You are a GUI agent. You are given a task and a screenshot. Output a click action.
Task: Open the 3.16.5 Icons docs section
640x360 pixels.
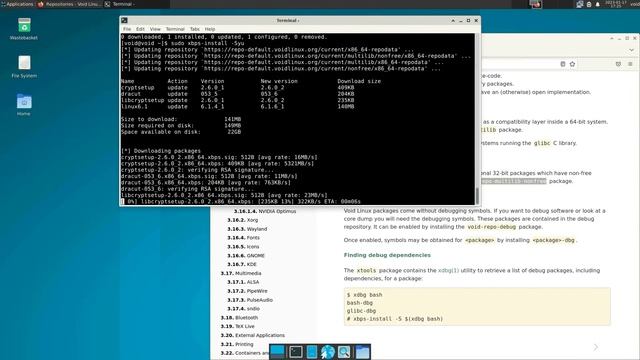243,247
